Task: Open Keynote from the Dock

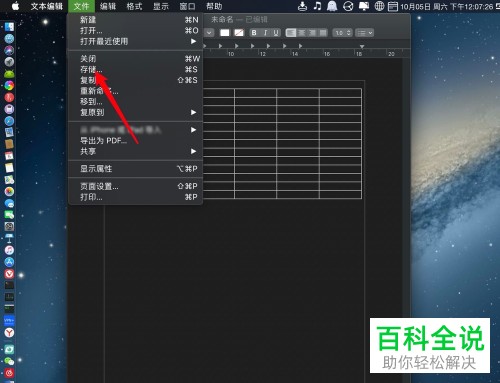Action: 9,238
